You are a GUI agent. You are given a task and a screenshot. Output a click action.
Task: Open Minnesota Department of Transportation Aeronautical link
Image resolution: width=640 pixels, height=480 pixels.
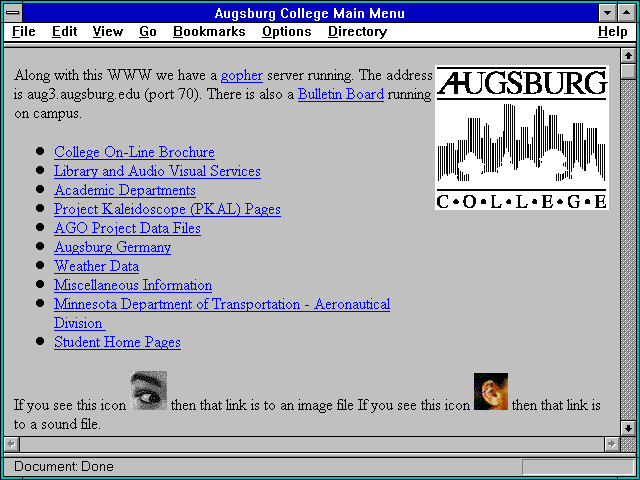point(222,304)
